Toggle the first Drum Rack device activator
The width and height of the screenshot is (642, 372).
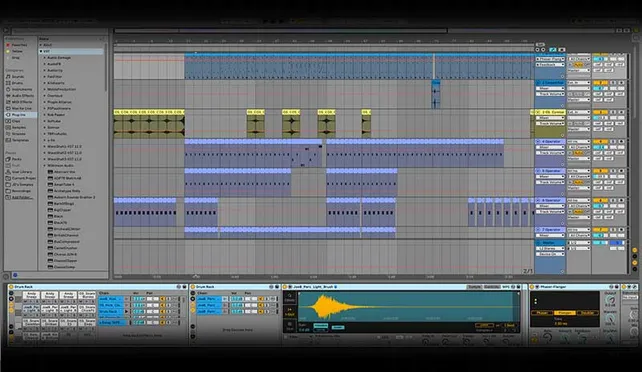coord(11,287)
